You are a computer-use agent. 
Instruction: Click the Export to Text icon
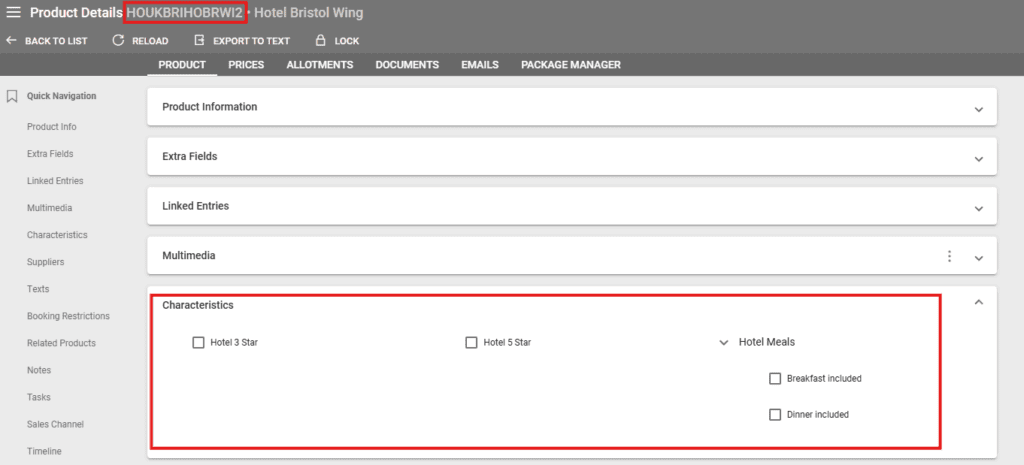199,41
